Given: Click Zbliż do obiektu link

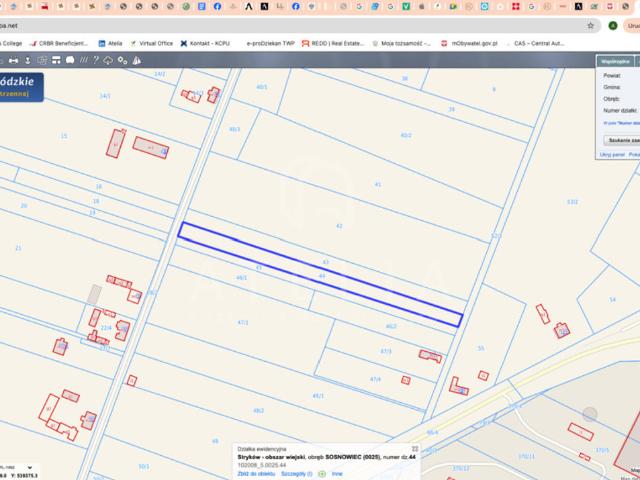Looking at the screenshot, I should pyautogui.click(x=254, y=473).
